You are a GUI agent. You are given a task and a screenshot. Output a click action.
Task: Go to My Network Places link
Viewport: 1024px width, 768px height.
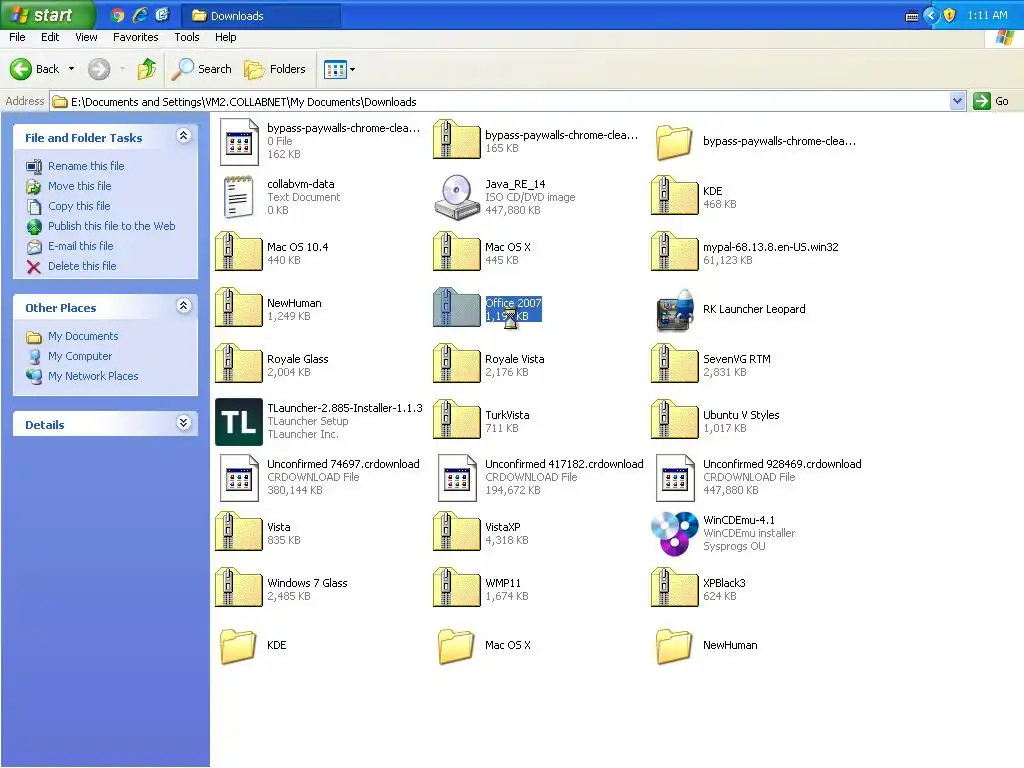pos(93,376)
